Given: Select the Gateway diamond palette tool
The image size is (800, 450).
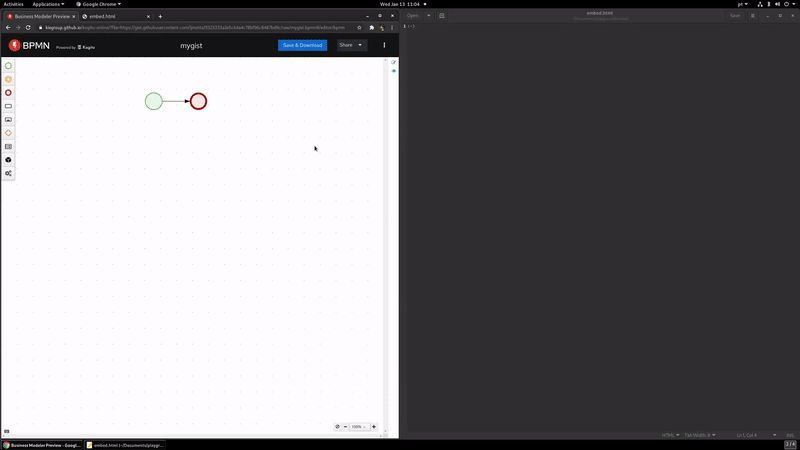Looking at the screenshot, I should (9, 133).
